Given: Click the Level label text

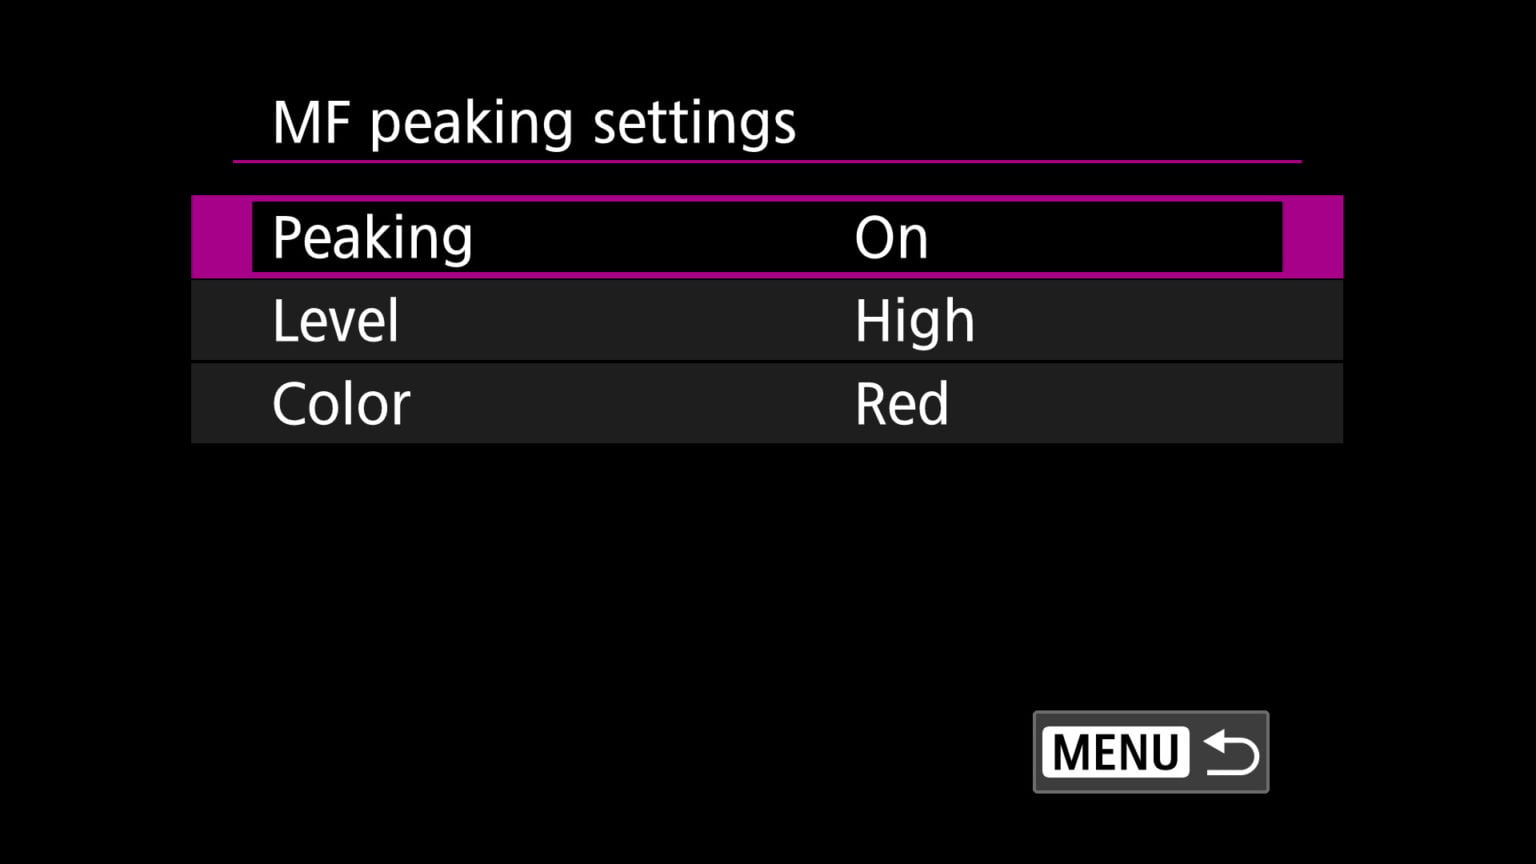Looking at the screenshot, I should (336, 319).
